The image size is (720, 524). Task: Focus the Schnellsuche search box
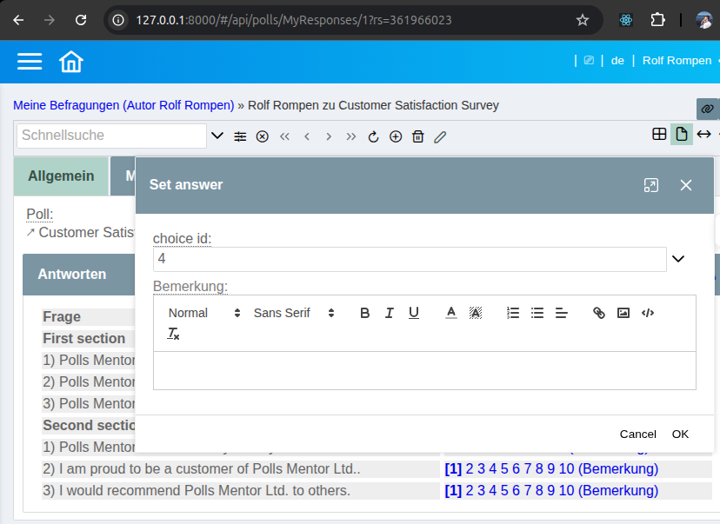pos(112,135)
